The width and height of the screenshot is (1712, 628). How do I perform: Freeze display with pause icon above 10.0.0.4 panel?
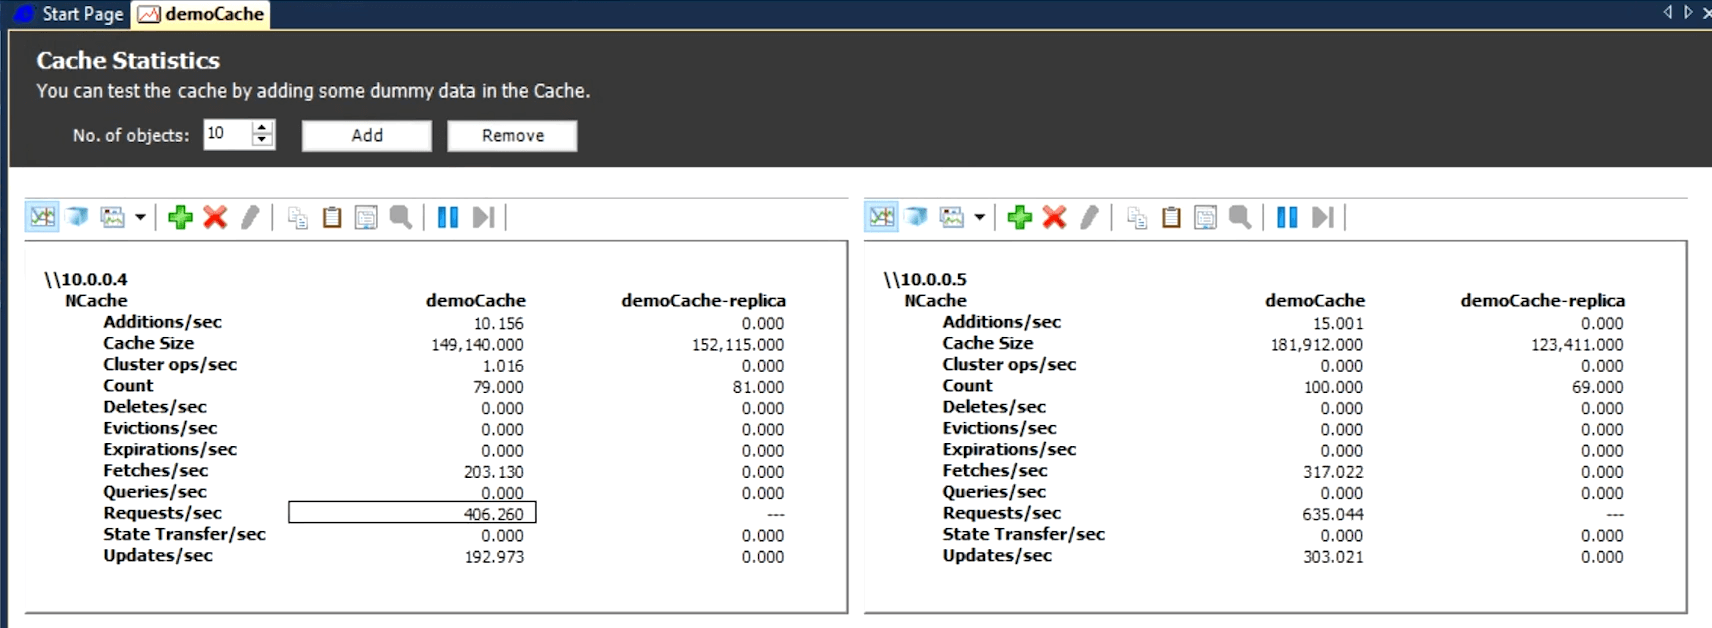[448, 217]
